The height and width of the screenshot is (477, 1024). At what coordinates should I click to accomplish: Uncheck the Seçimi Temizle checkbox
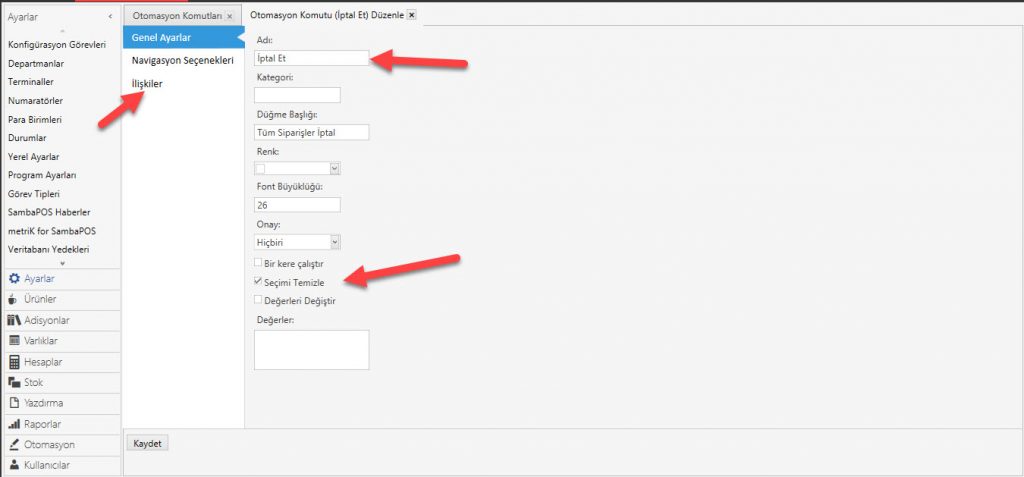pyautogui.click(x=259, y=283)
